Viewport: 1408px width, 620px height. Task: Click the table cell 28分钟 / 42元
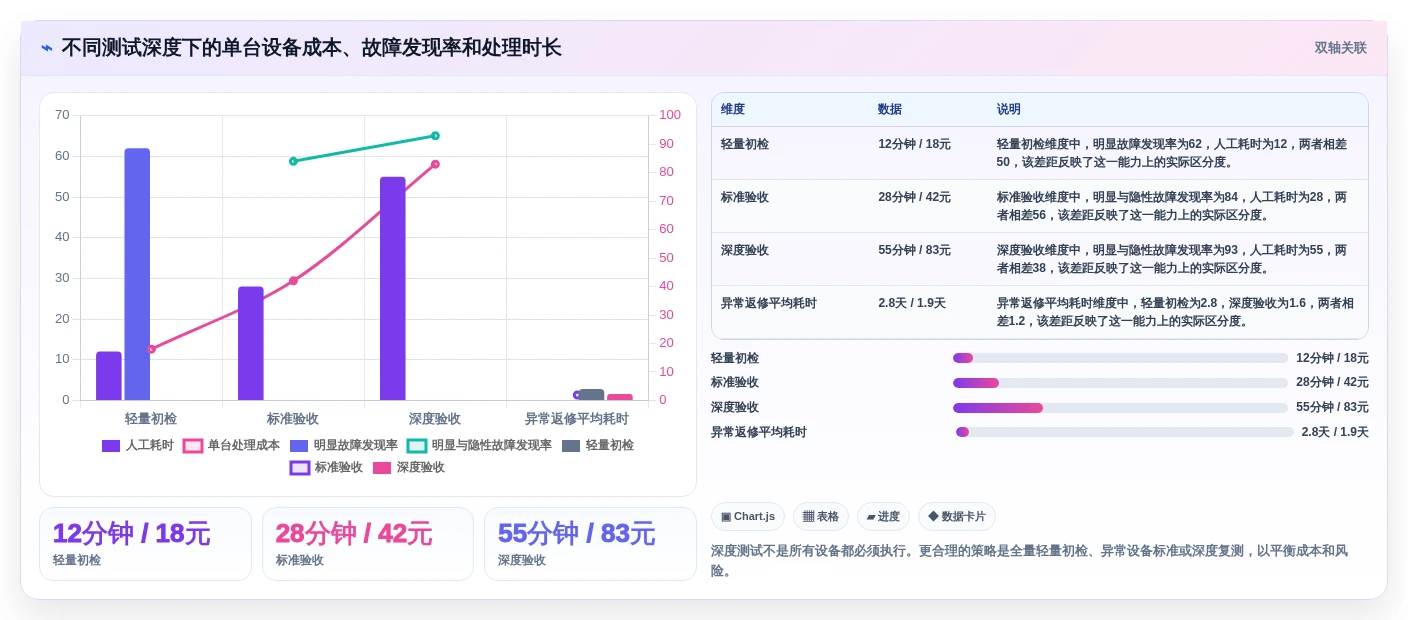point(914,197)
